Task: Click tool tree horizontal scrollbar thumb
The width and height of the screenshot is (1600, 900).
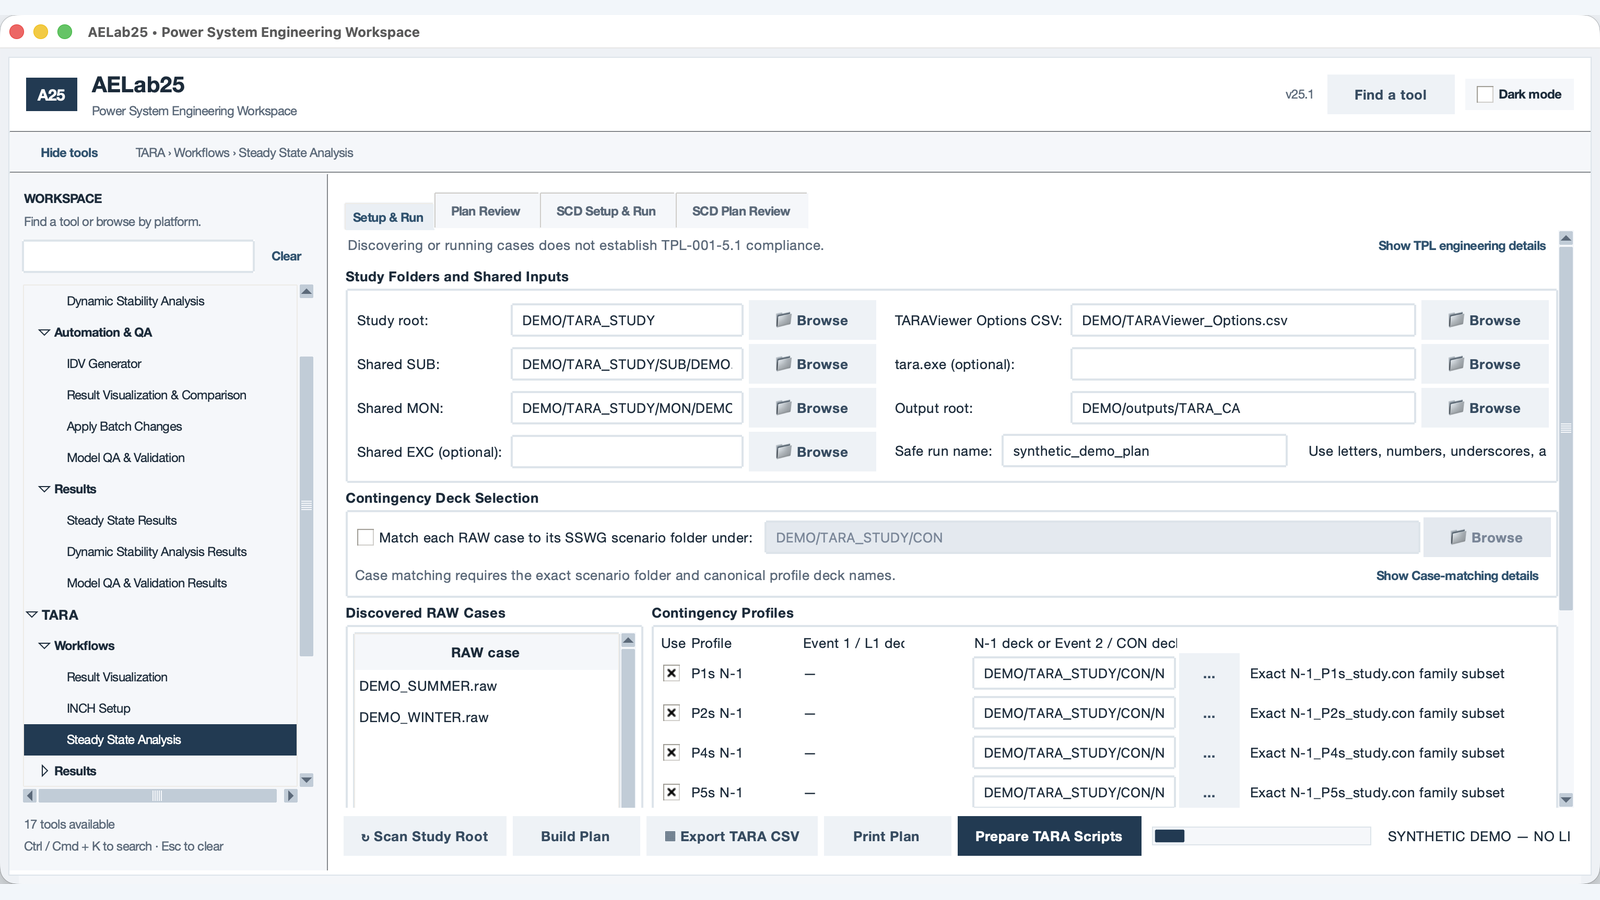Action: click(157, 796)
